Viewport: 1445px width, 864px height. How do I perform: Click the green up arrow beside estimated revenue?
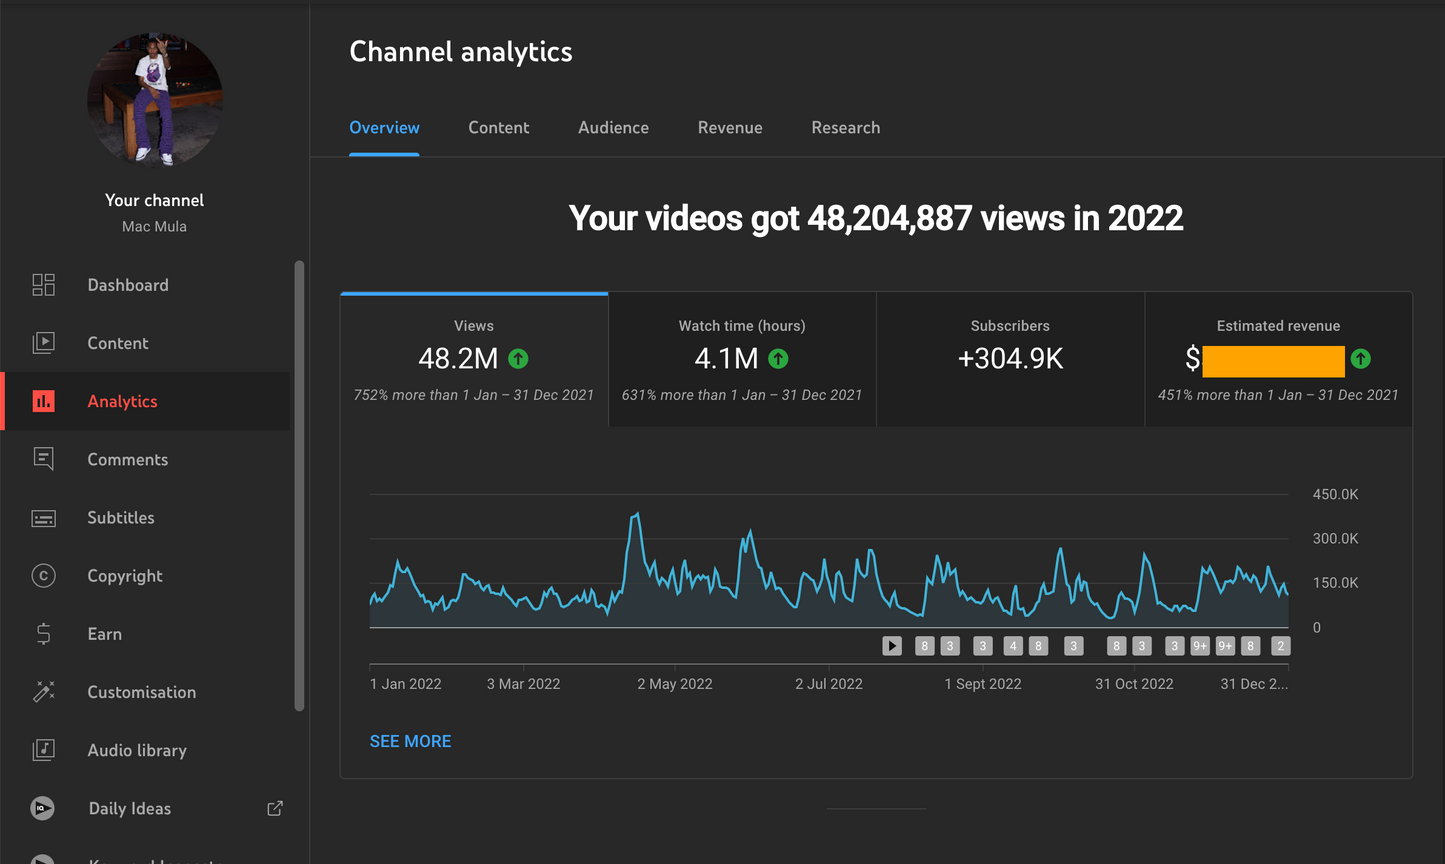point(1360,358)
